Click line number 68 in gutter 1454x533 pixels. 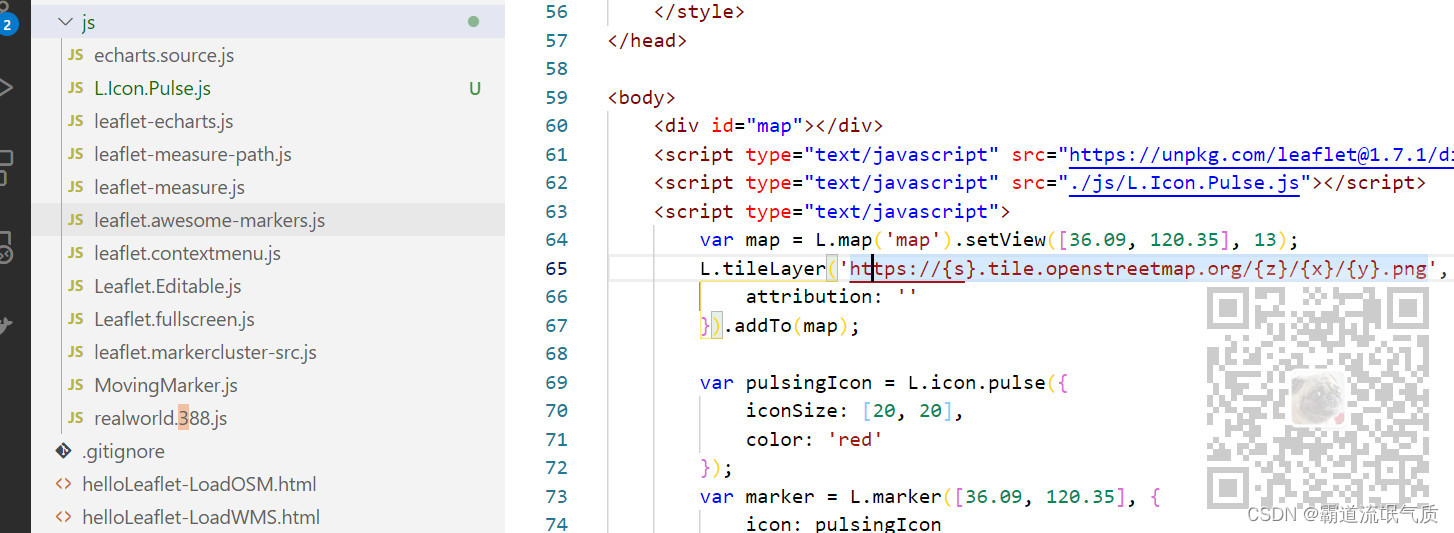[556, 354]
